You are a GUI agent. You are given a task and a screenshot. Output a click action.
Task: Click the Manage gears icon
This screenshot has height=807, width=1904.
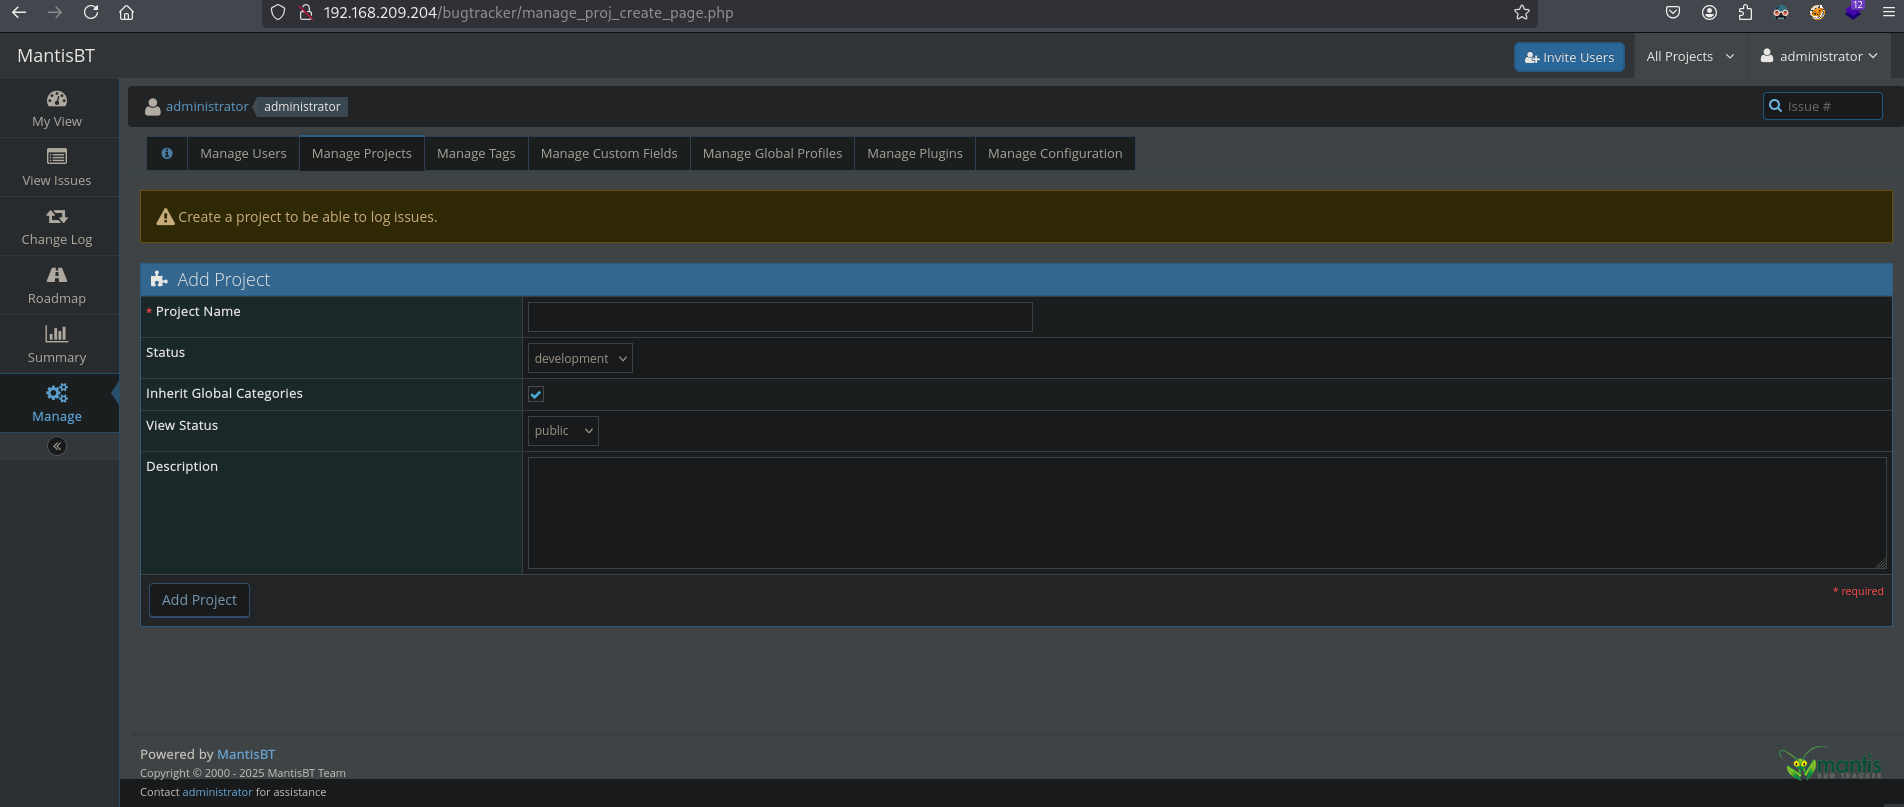click(57, 393)
